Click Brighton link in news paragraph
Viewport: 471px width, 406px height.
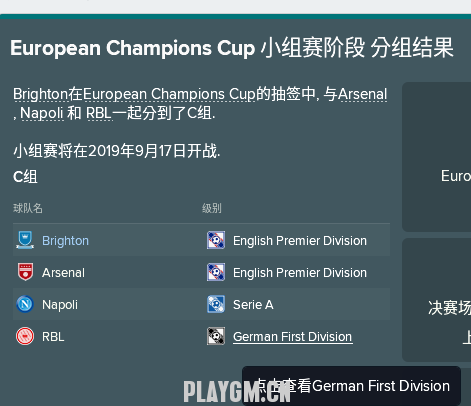[x=40, y=94]
